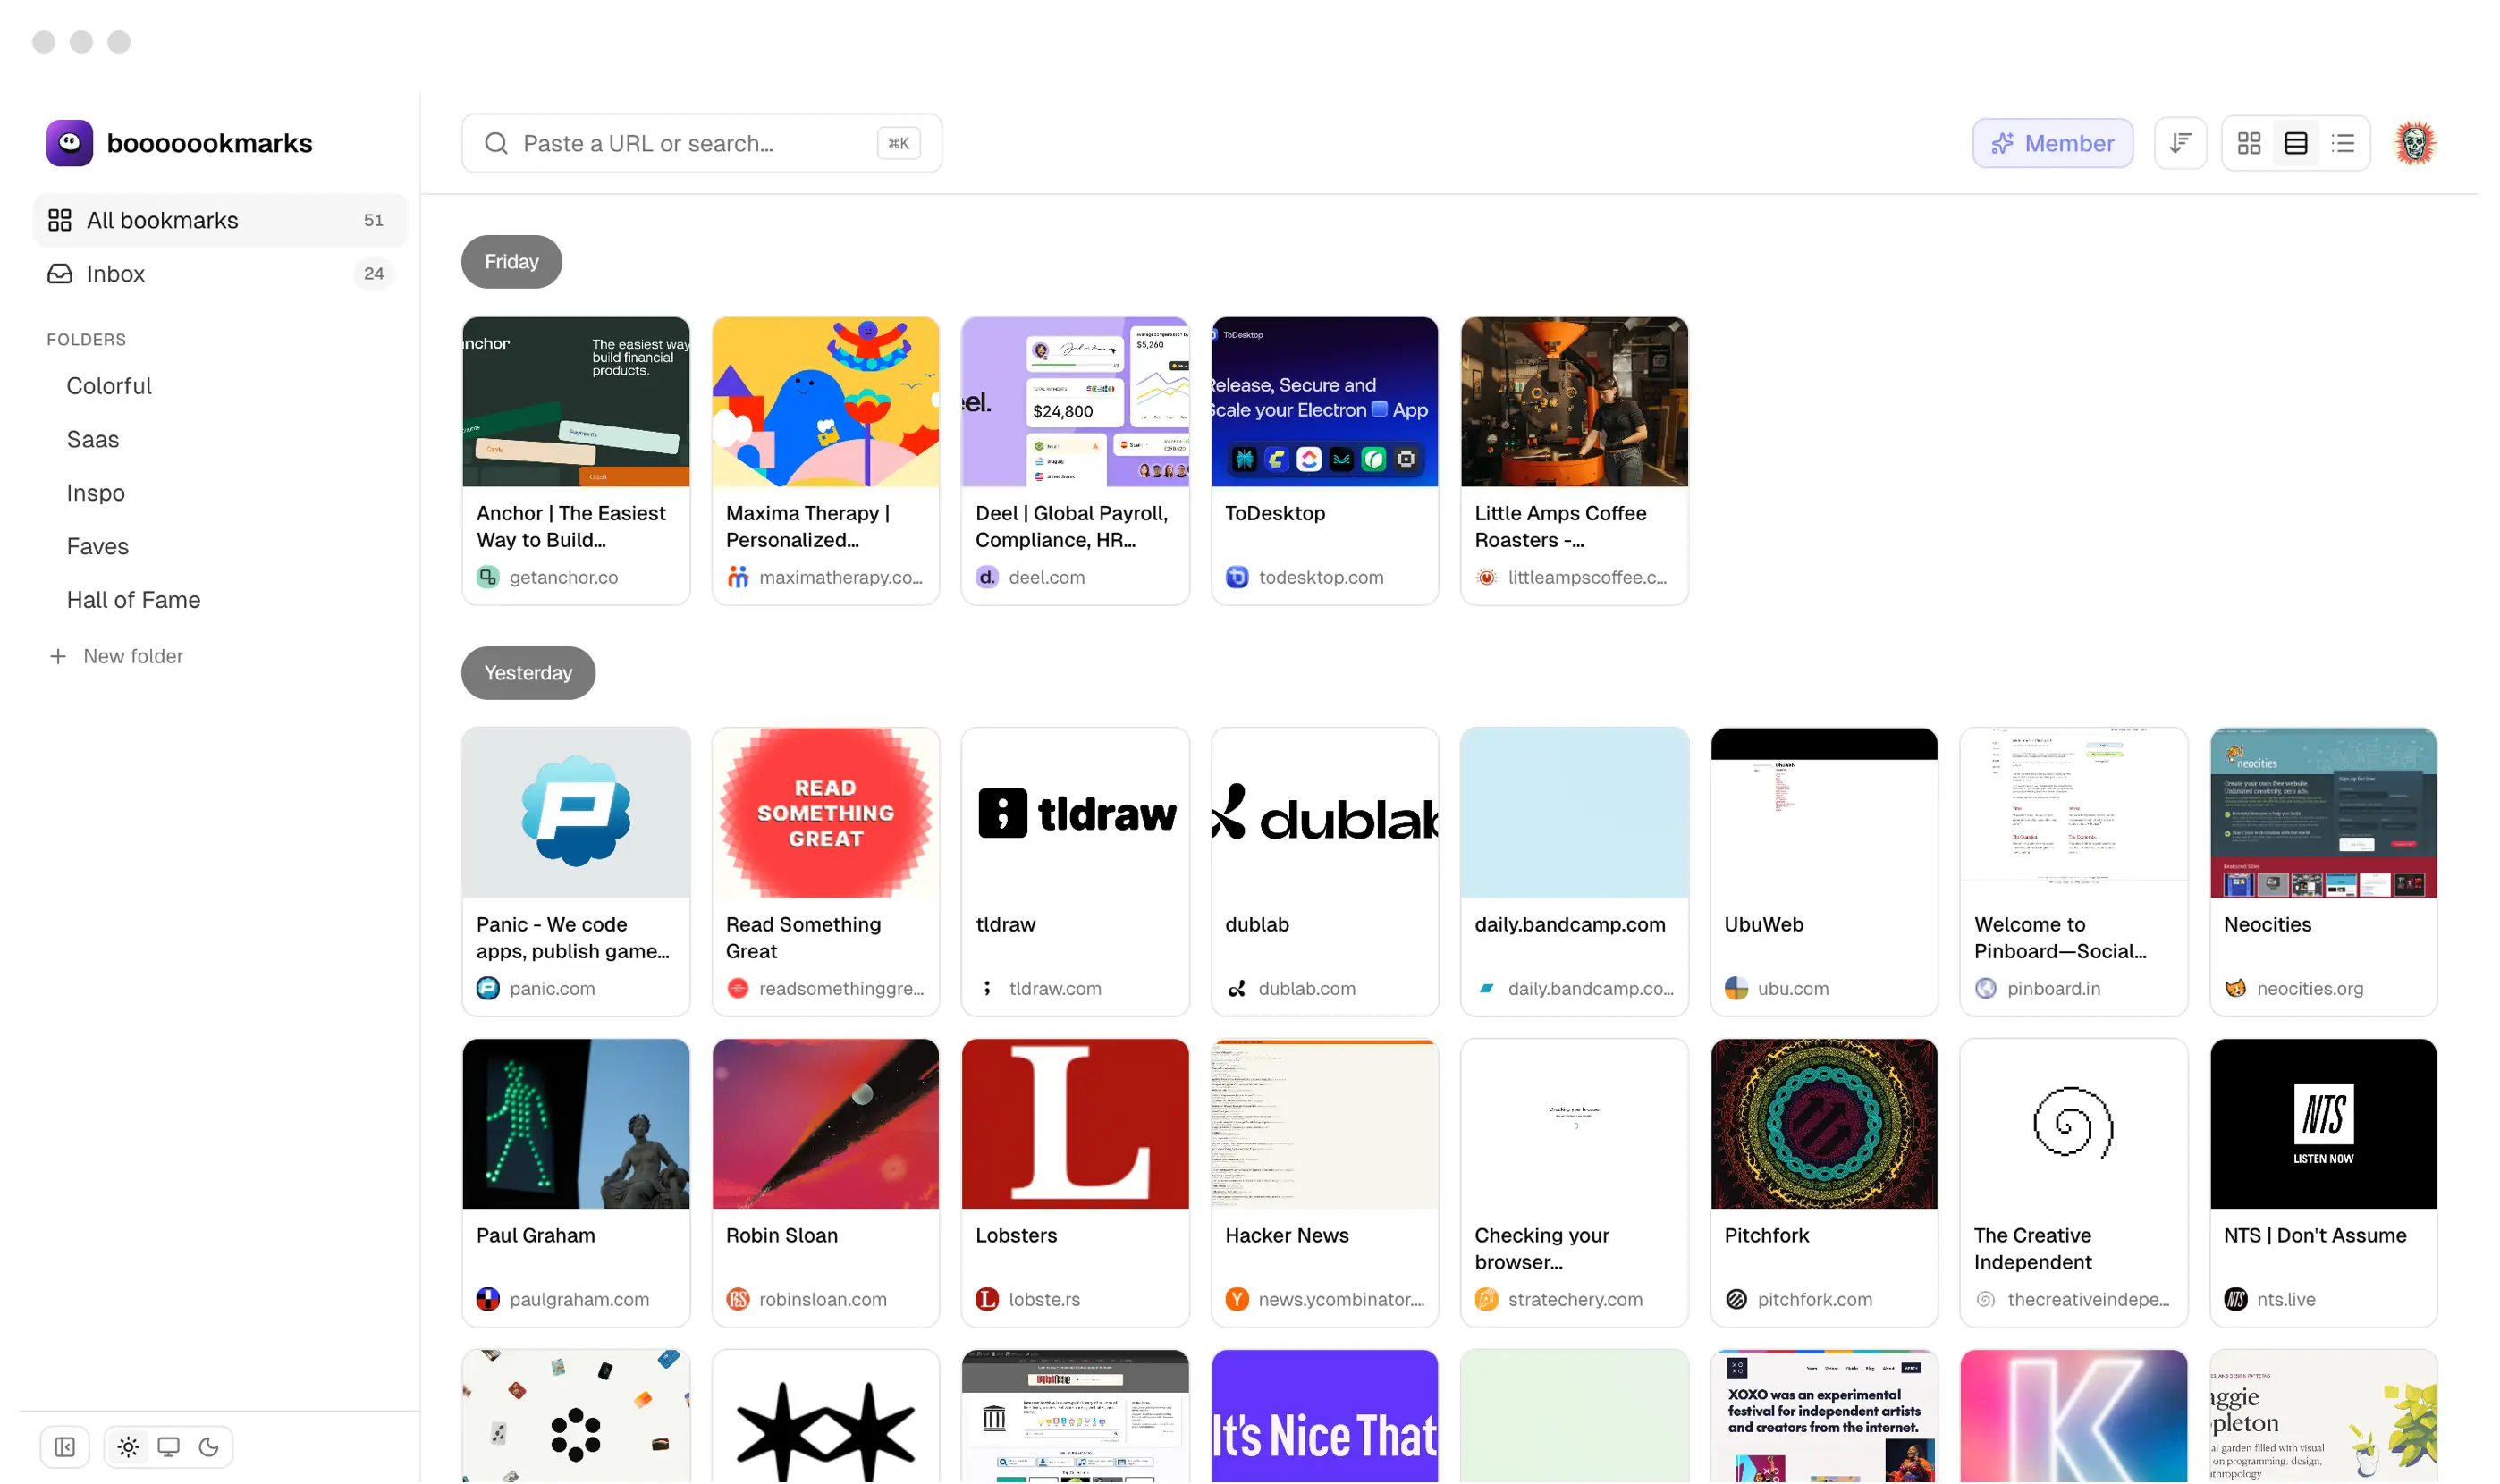The image size is (2500, 1484).
Task: Click the neocities.org favicon
Action: [2235, 988]
